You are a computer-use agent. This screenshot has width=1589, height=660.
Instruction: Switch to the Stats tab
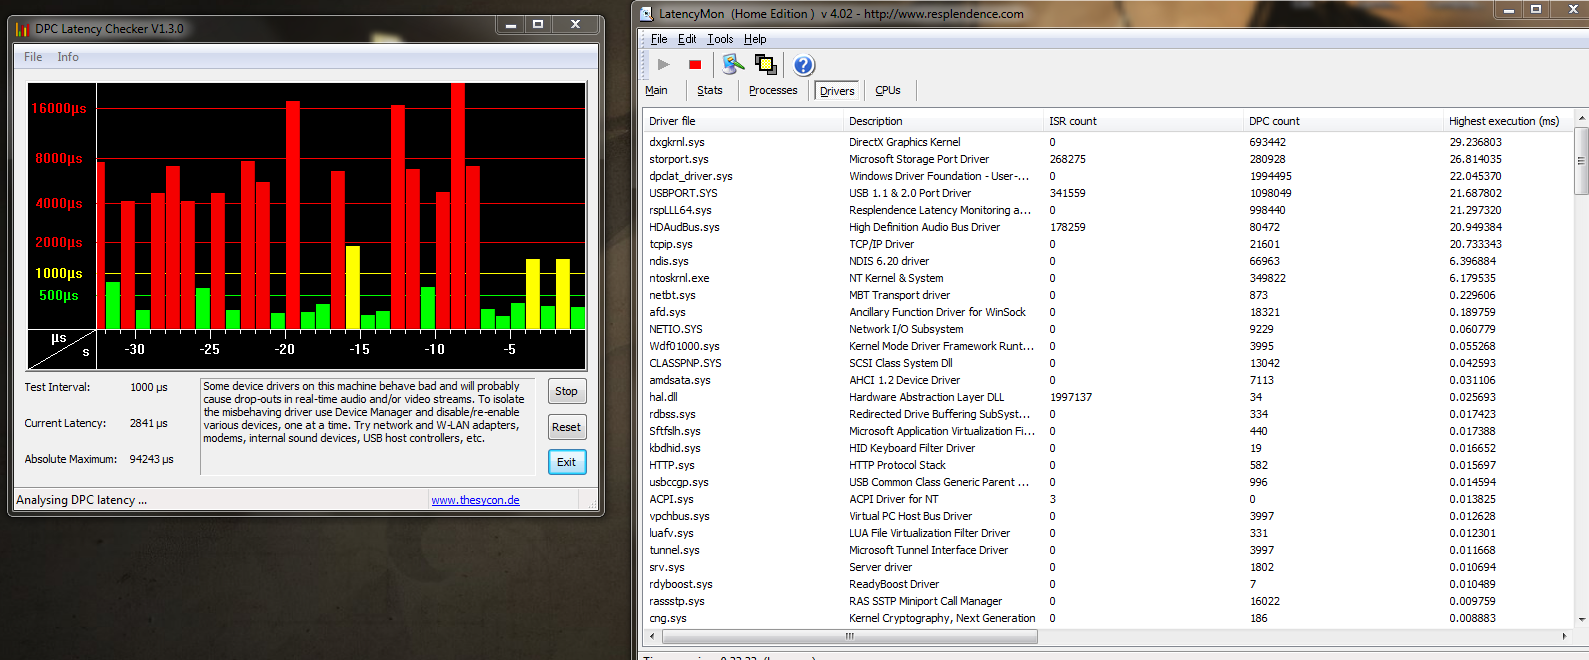coord(710,90)
